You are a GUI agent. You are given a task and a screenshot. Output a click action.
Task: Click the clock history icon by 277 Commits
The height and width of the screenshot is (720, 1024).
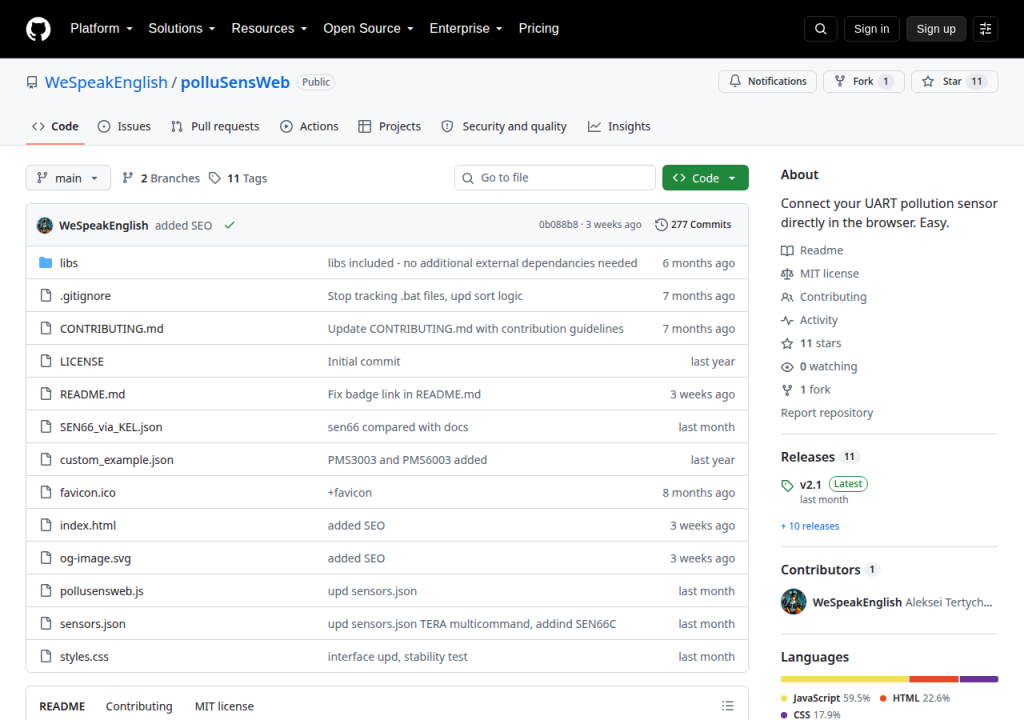pos(661,225)
